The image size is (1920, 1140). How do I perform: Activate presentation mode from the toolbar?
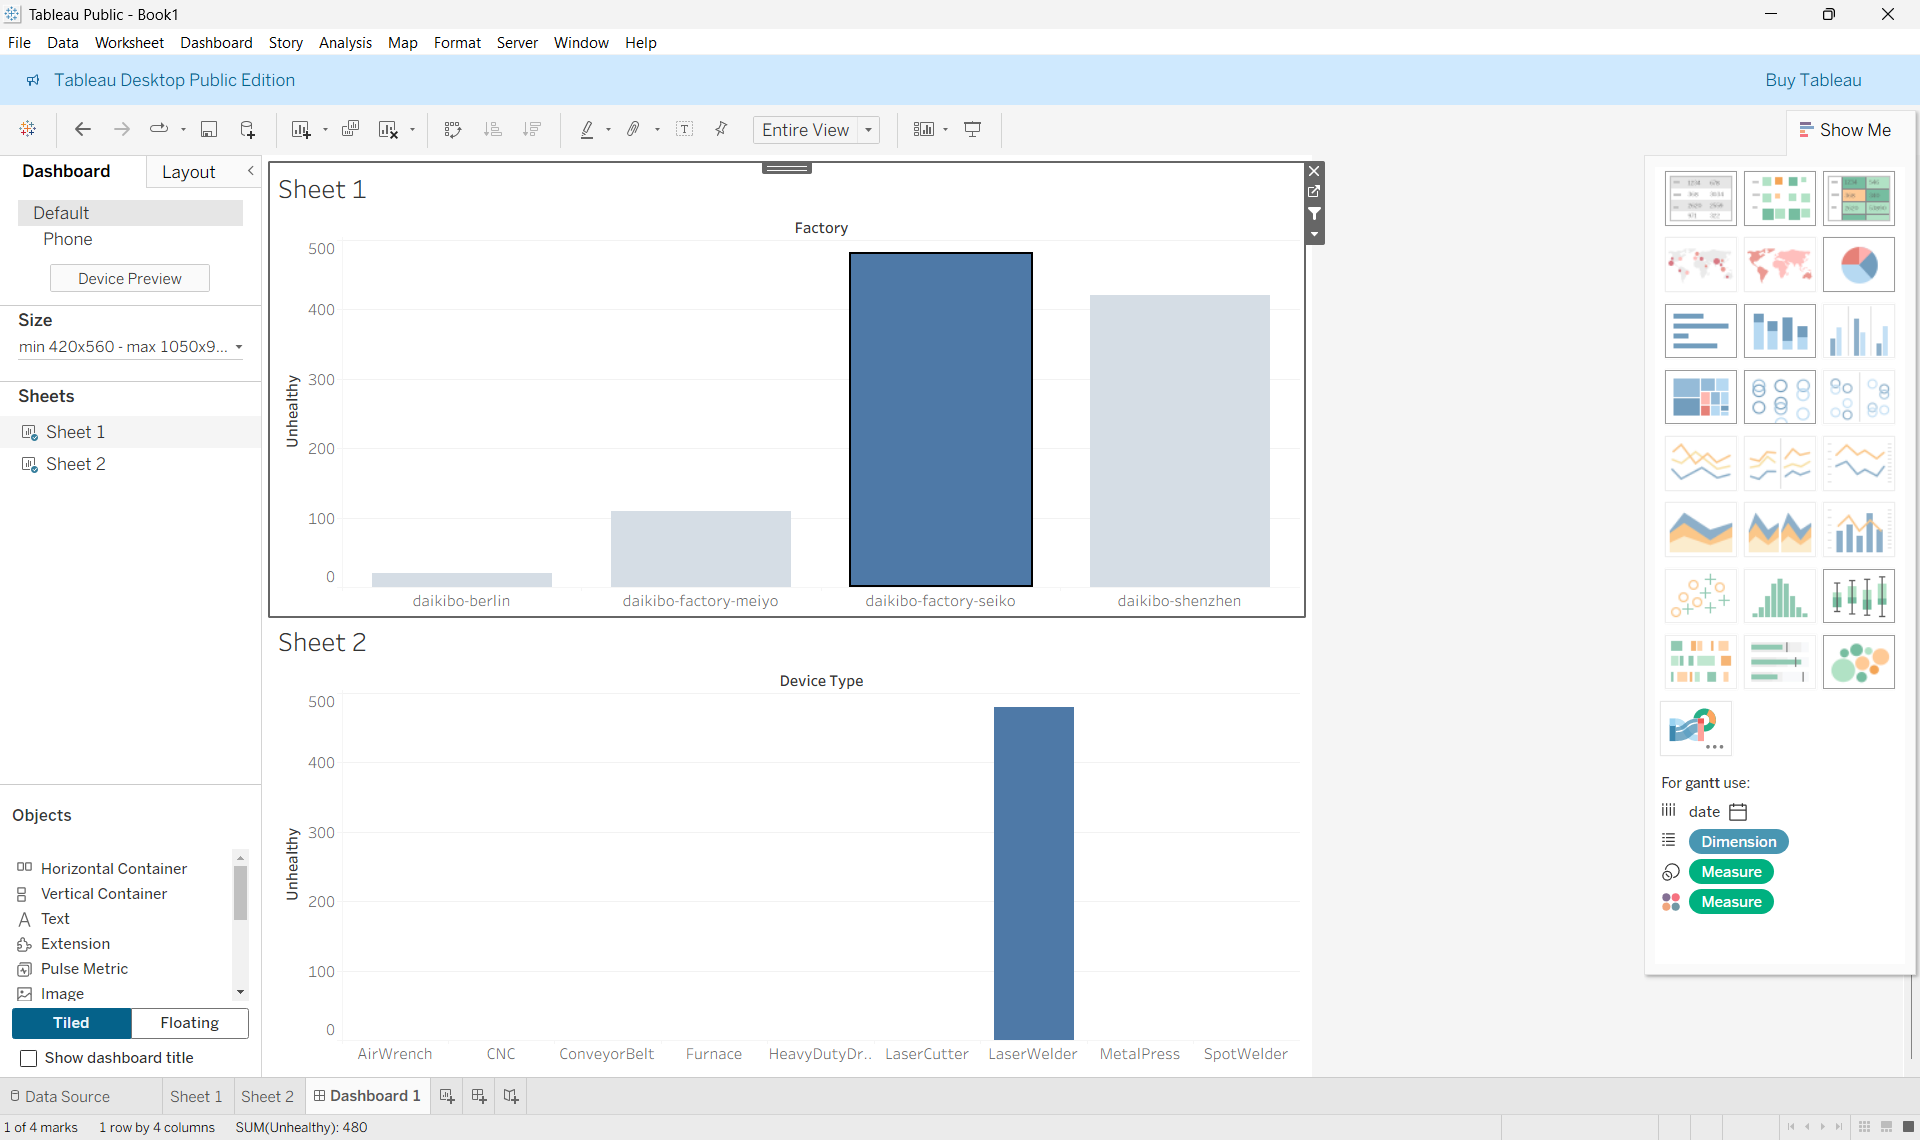click(973, 129)
